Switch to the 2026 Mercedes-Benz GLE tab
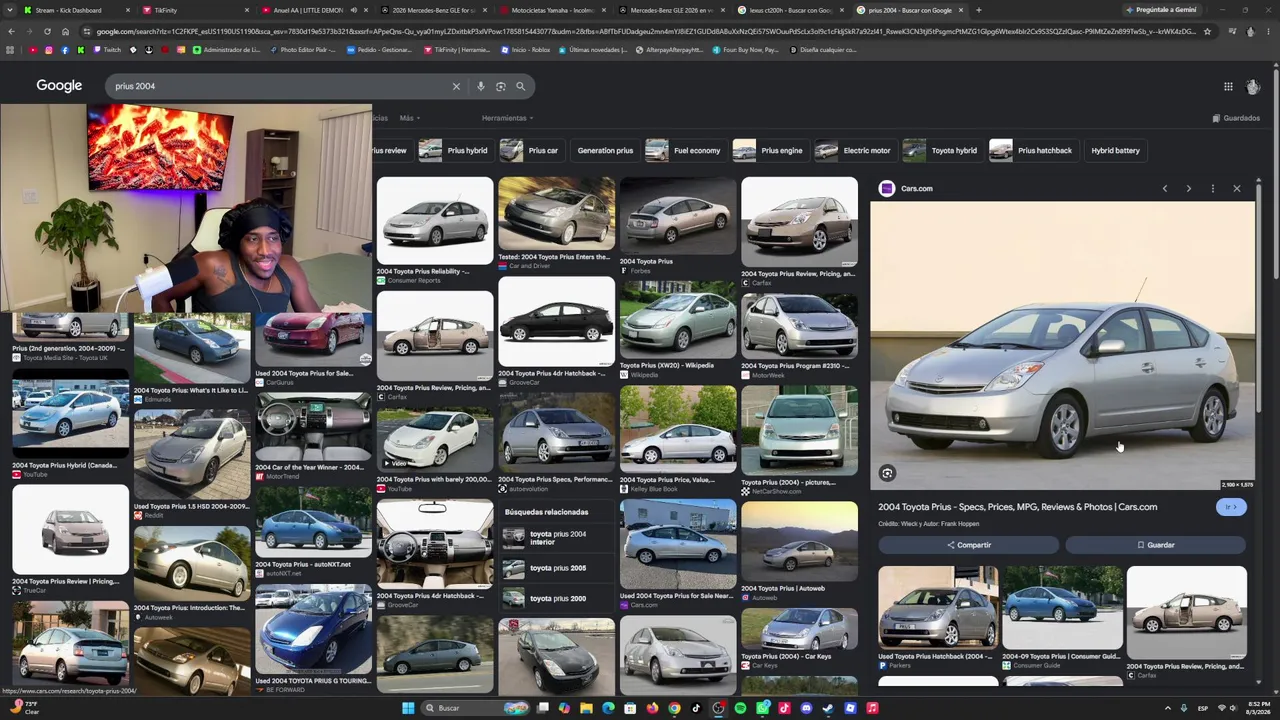Screen dimensions: 1280x720 click(x=433, y=10)
